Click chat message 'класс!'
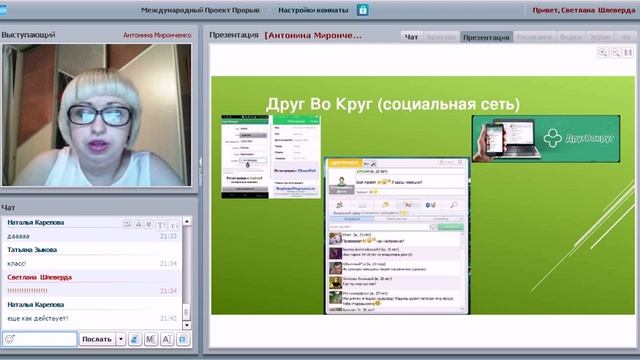The width and height of the screenshot is (640, 360). 17,264
